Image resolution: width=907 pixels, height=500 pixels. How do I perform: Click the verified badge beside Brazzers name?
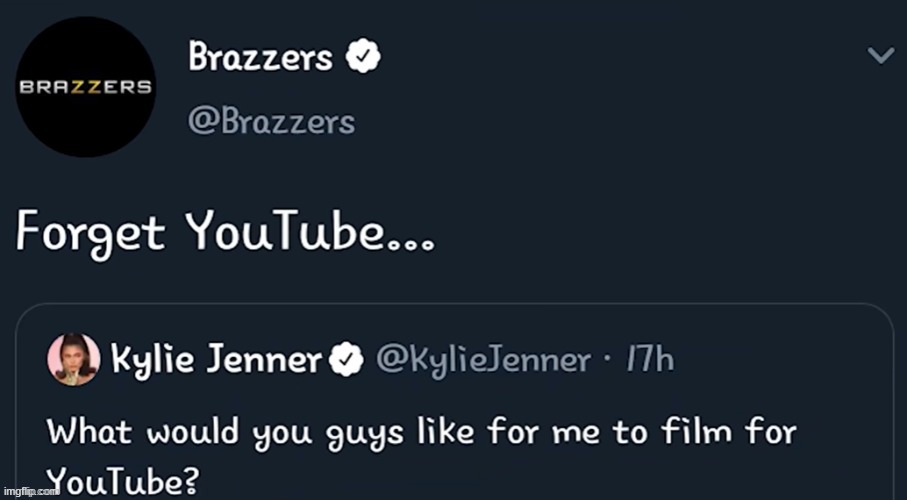click(x=361, y=58)
